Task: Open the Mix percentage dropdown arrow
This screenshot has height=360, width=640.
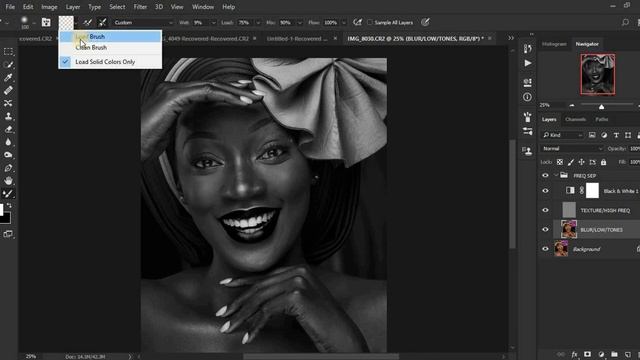Action: [x=300, y=23]
